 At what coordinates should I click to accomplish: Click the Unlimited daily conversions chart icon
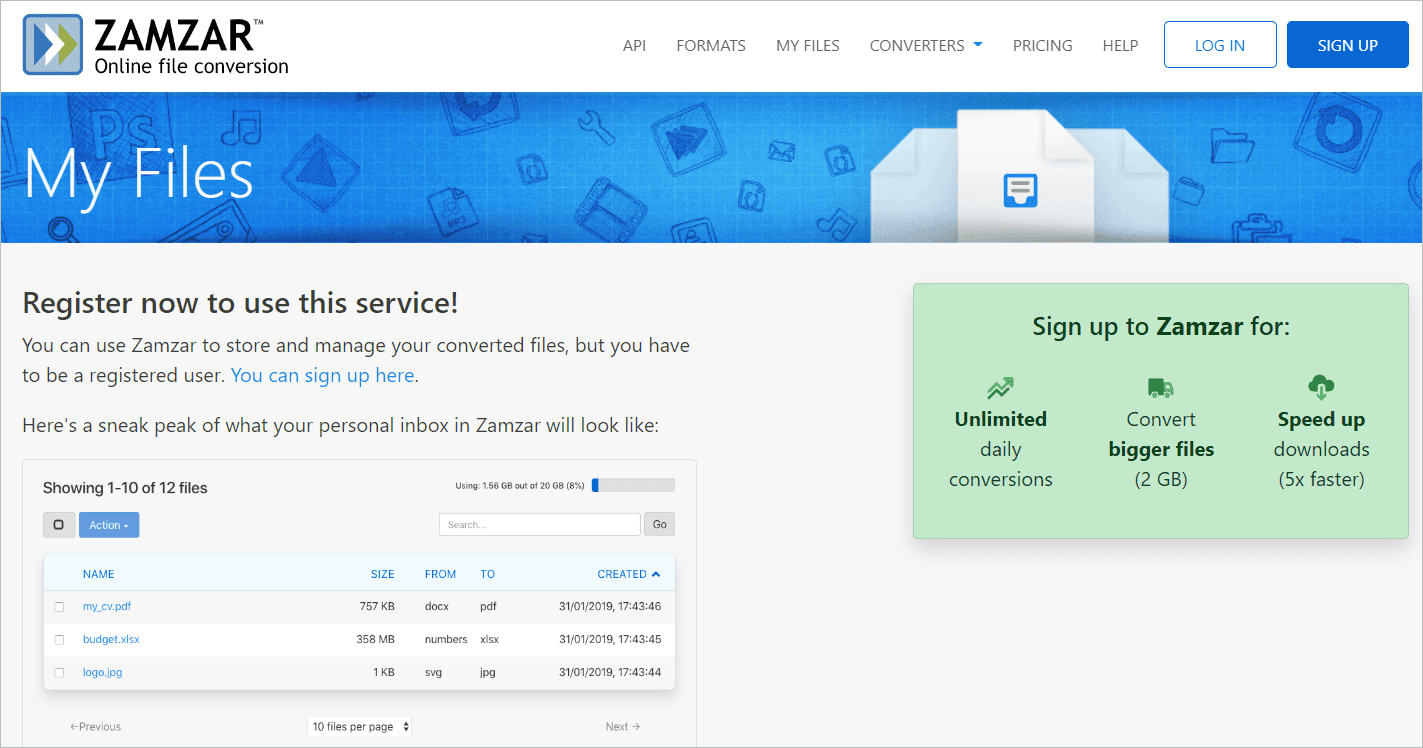point(1000,387)
